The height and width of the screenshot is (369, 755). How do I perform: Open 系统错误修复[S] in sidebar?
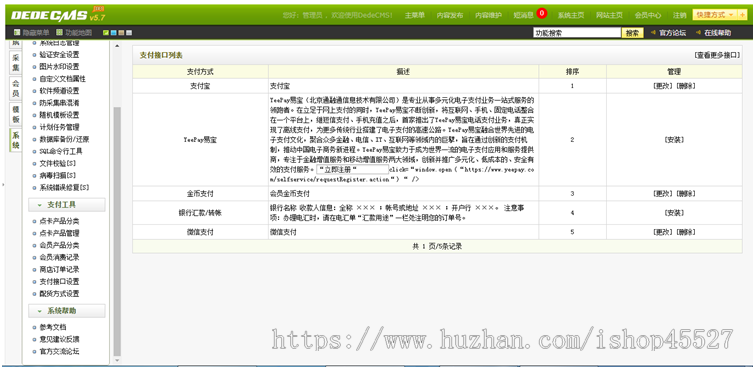coord(64,187)
